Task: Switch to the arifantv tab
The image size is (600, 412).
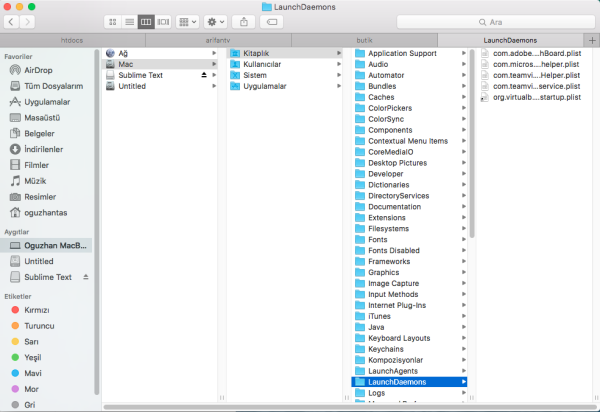Action: click(x=218, y=40)
